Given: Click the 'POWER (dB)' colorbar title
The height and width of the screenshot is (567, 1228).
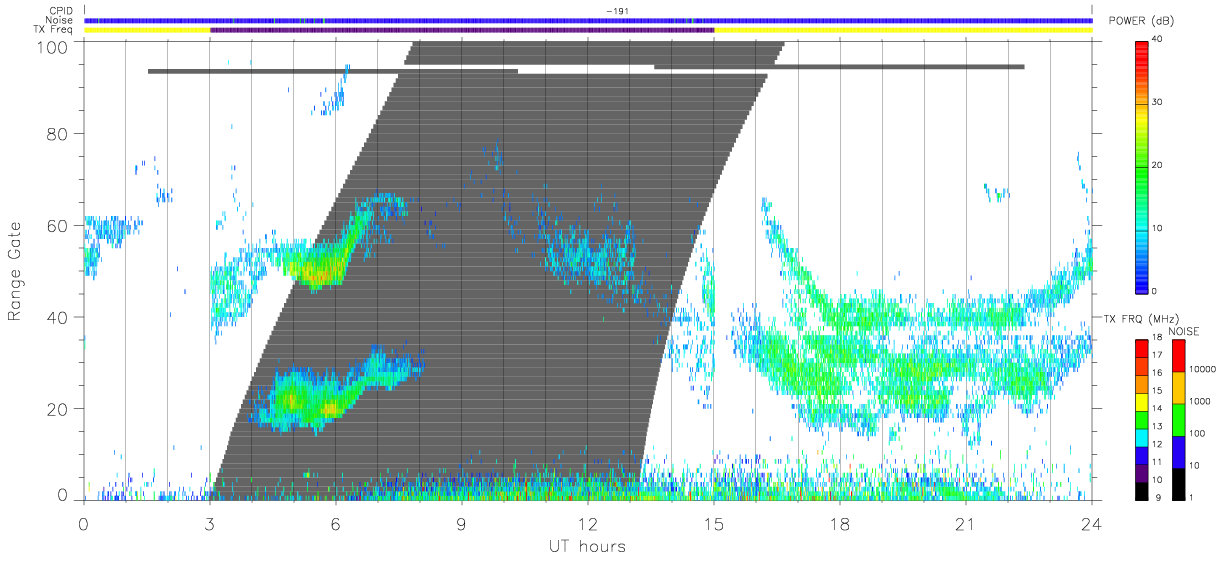Looking at the screenshot, I should pyautogui.click(x=1143, y=21).
